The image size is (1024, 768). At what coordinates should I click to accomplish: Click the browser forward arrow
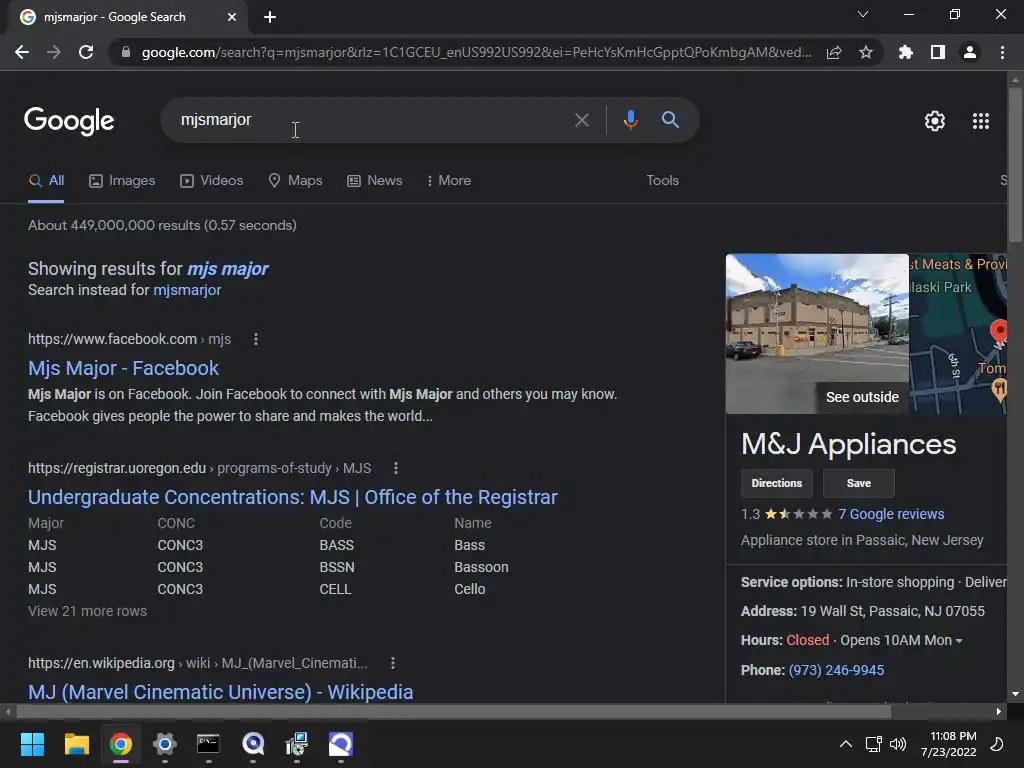[x=54, y=52]
